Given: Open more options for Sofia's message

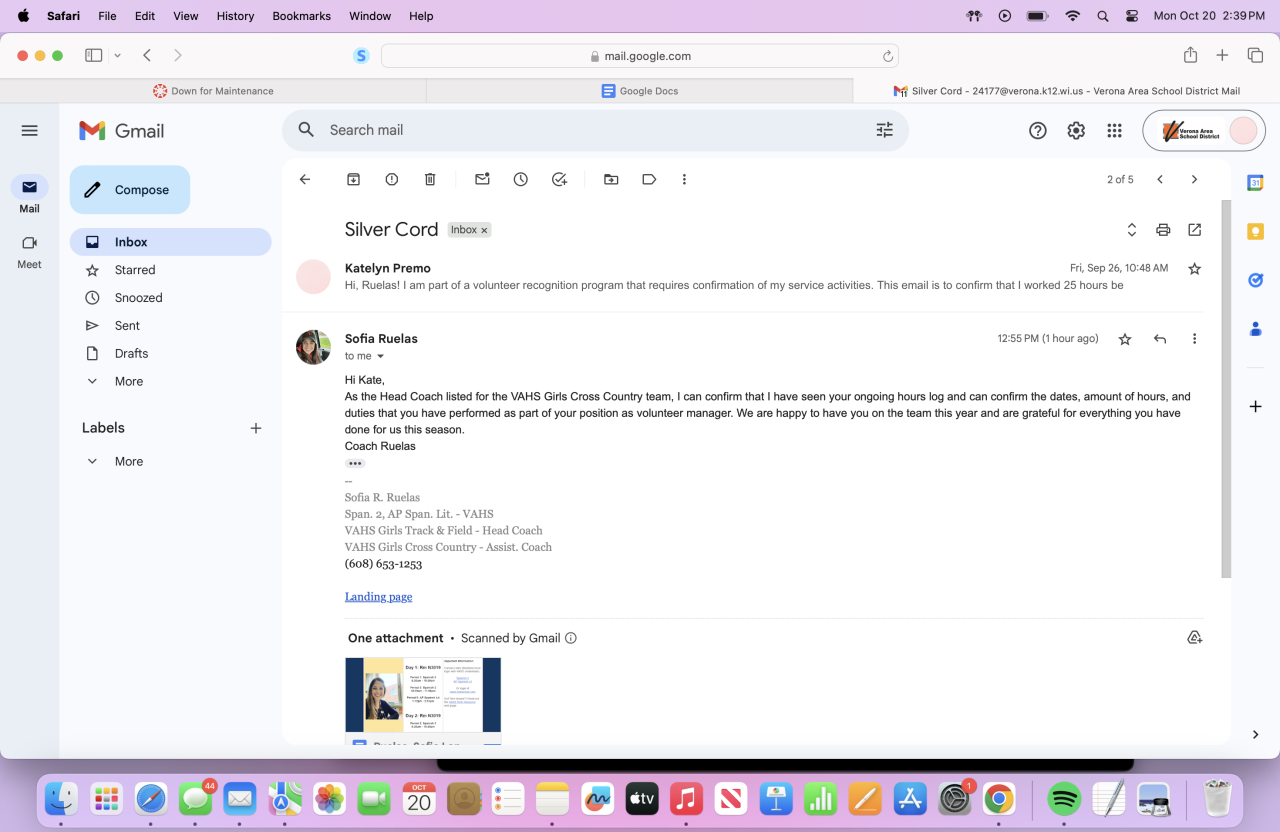Looking at the screenshot, I should click(x=1194, y=339).
